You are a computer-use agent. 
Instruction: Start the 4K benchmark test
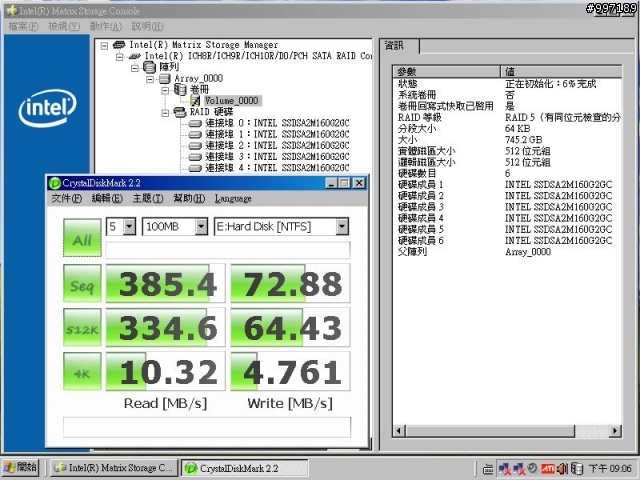[x=82, y=372]
